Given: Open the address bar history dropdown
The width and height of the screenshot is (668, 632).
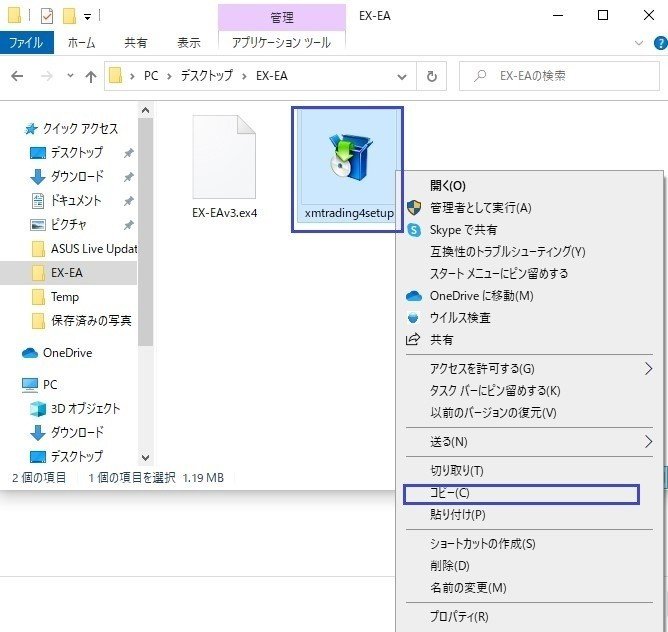Looking at the screenshot, I should [401, 77].
